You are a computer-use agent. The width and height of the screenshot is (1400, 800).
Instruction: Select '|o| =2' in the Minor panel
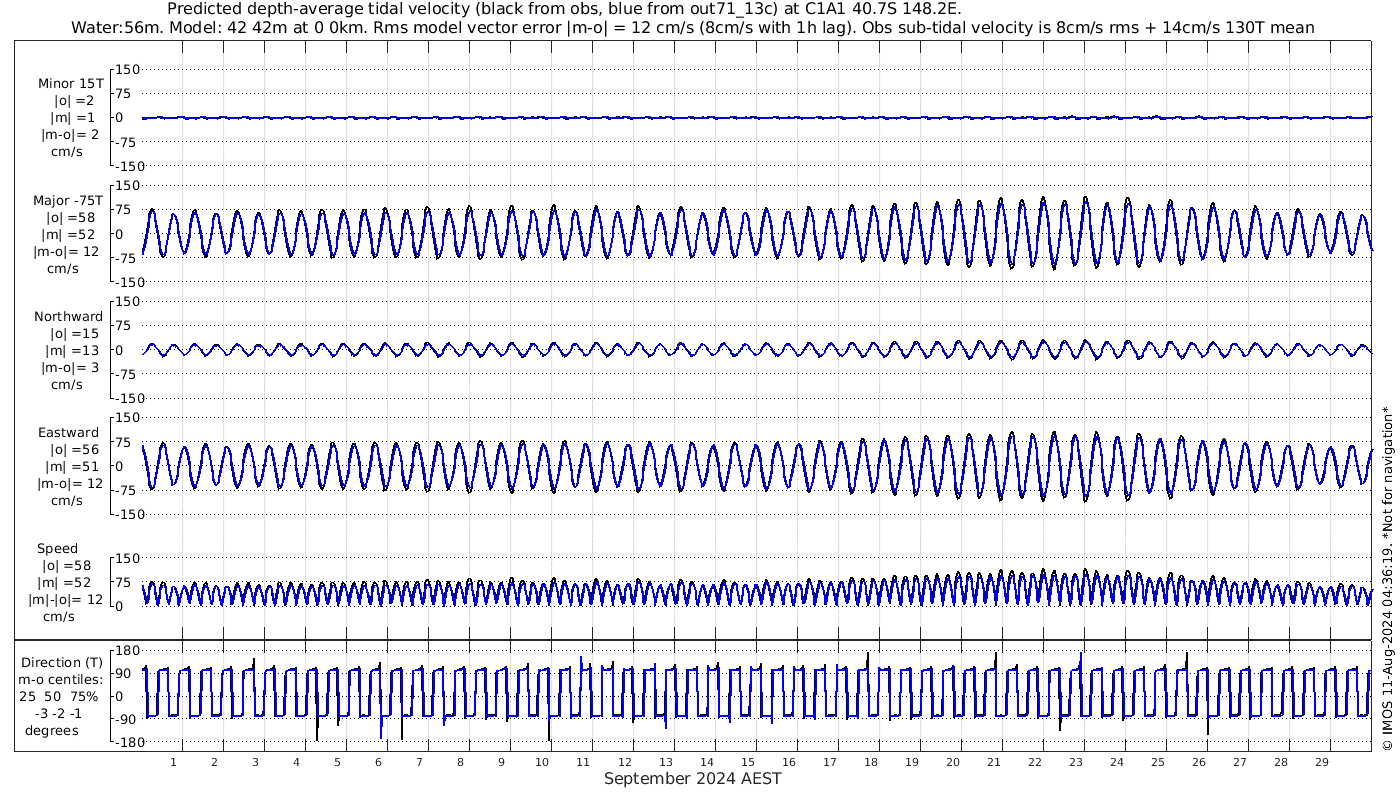pyautogui.click(x=72, y=101)
